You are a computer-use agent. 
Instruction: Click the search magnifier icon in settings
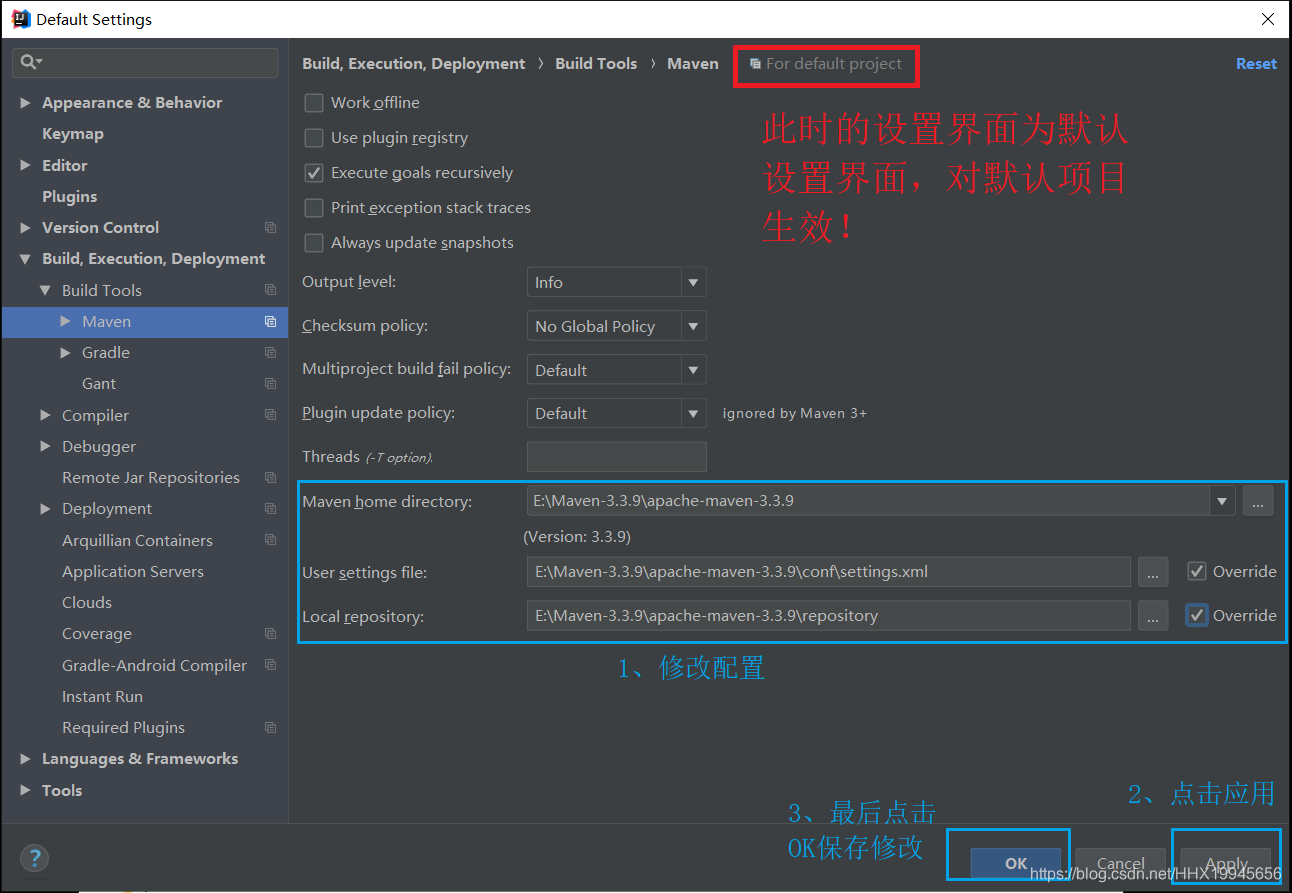(x=29, y=62)
